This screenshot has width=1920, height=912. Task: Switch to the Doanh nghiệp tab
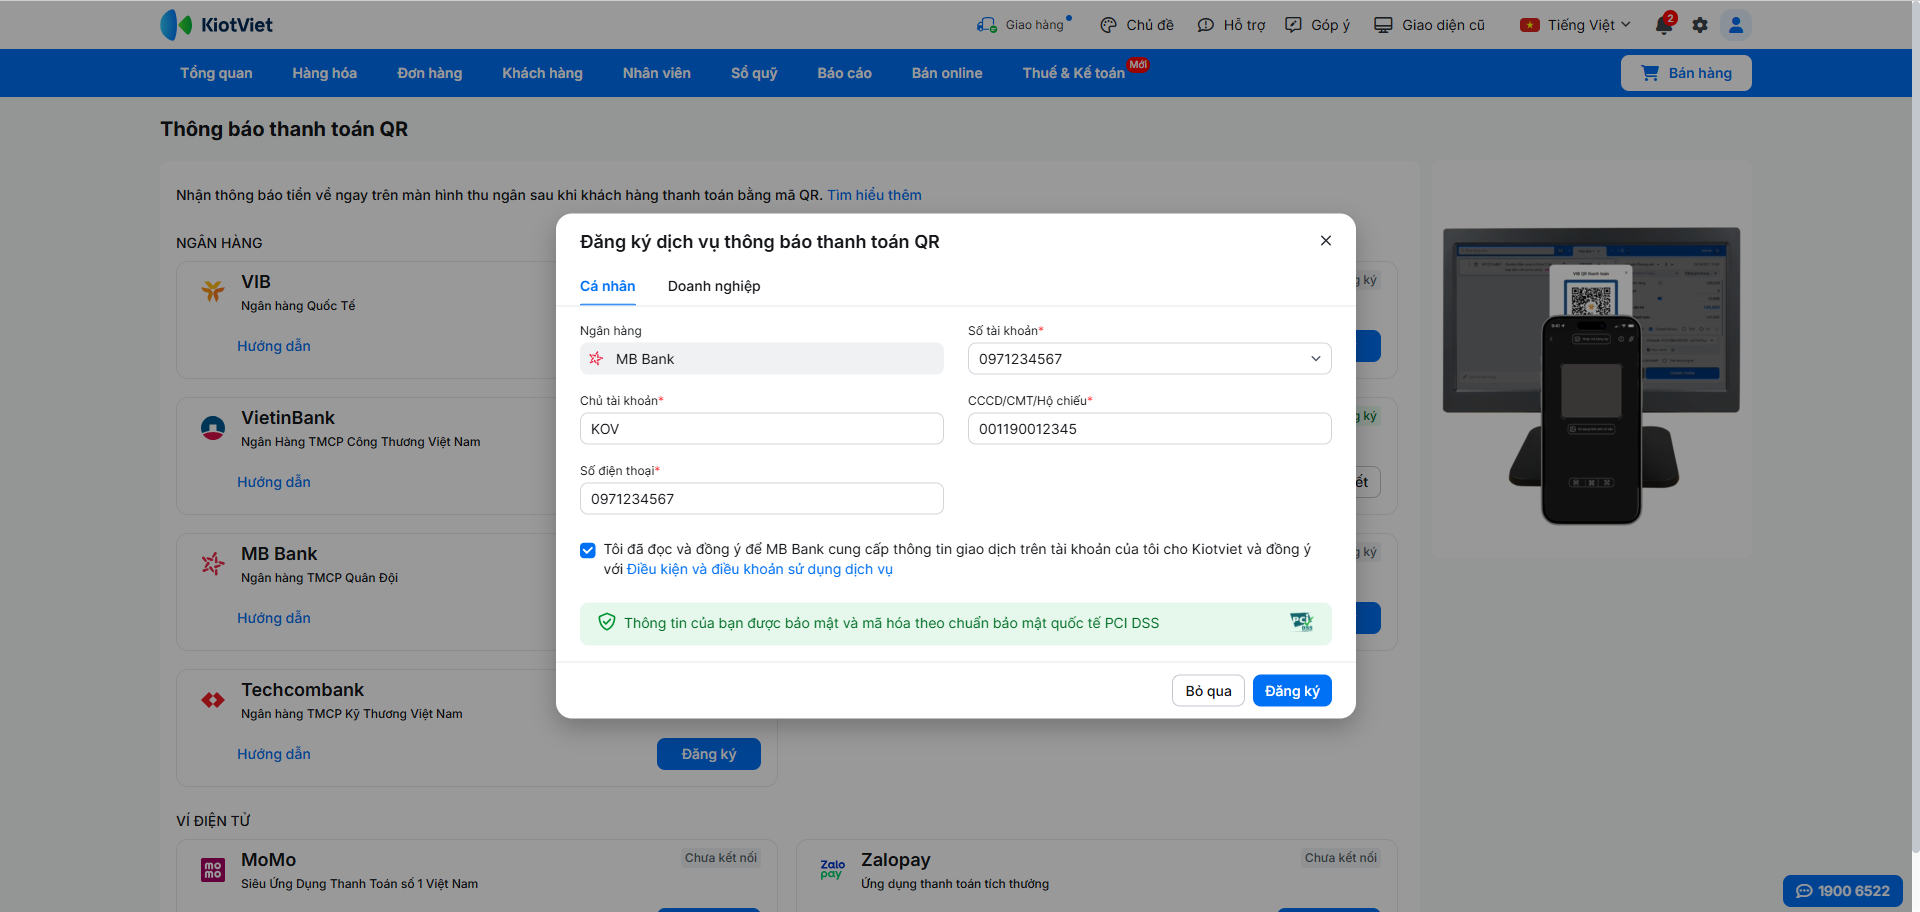tap(714, 286)
